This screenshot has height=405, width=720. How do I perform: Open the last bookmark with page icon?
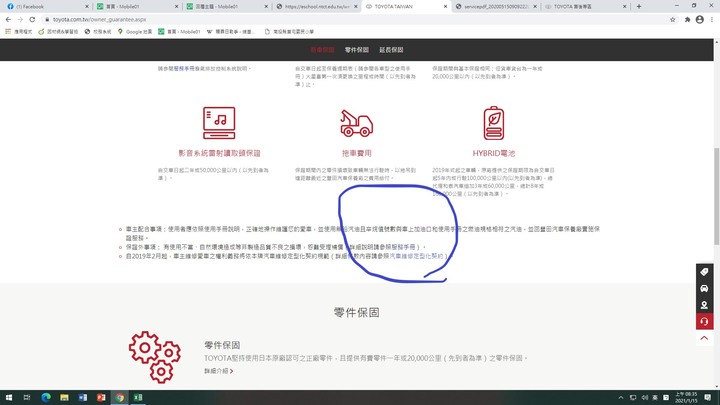pyautogui.click(x=289, y=32)
